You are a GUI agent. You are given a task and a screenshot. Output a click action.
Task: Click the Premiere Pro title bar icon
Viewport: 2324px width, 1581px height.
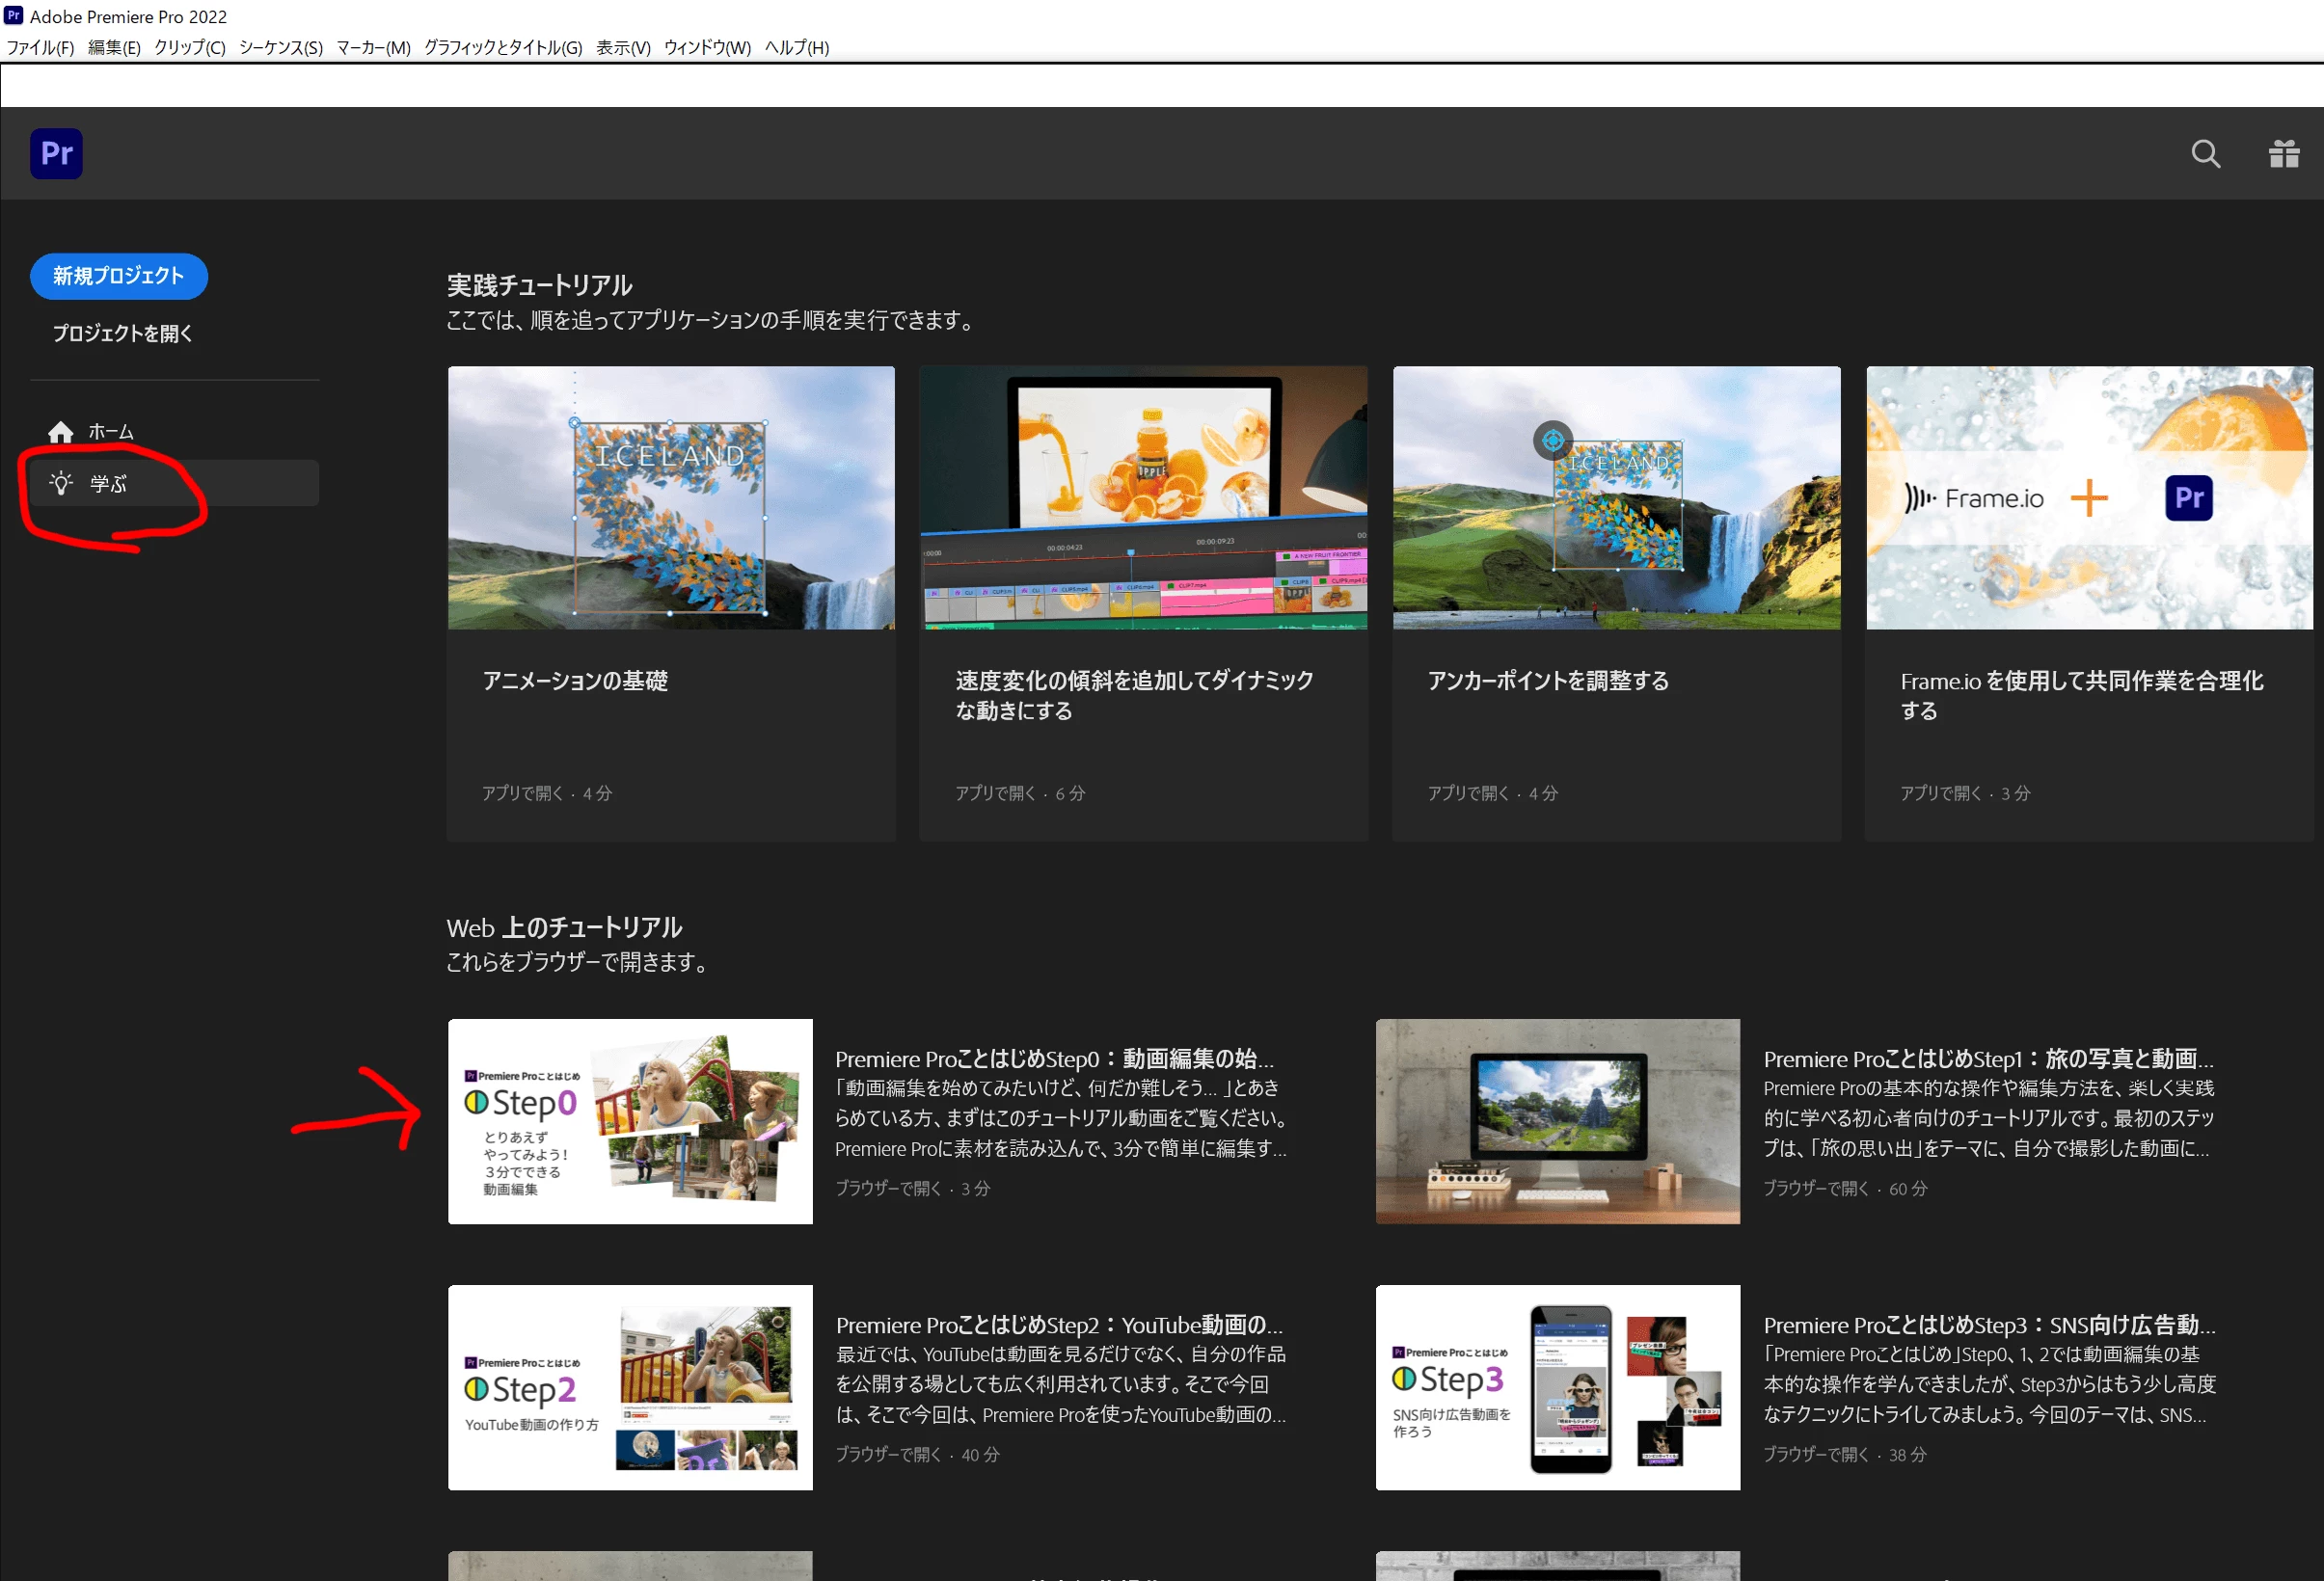click(x=14, y=16)
